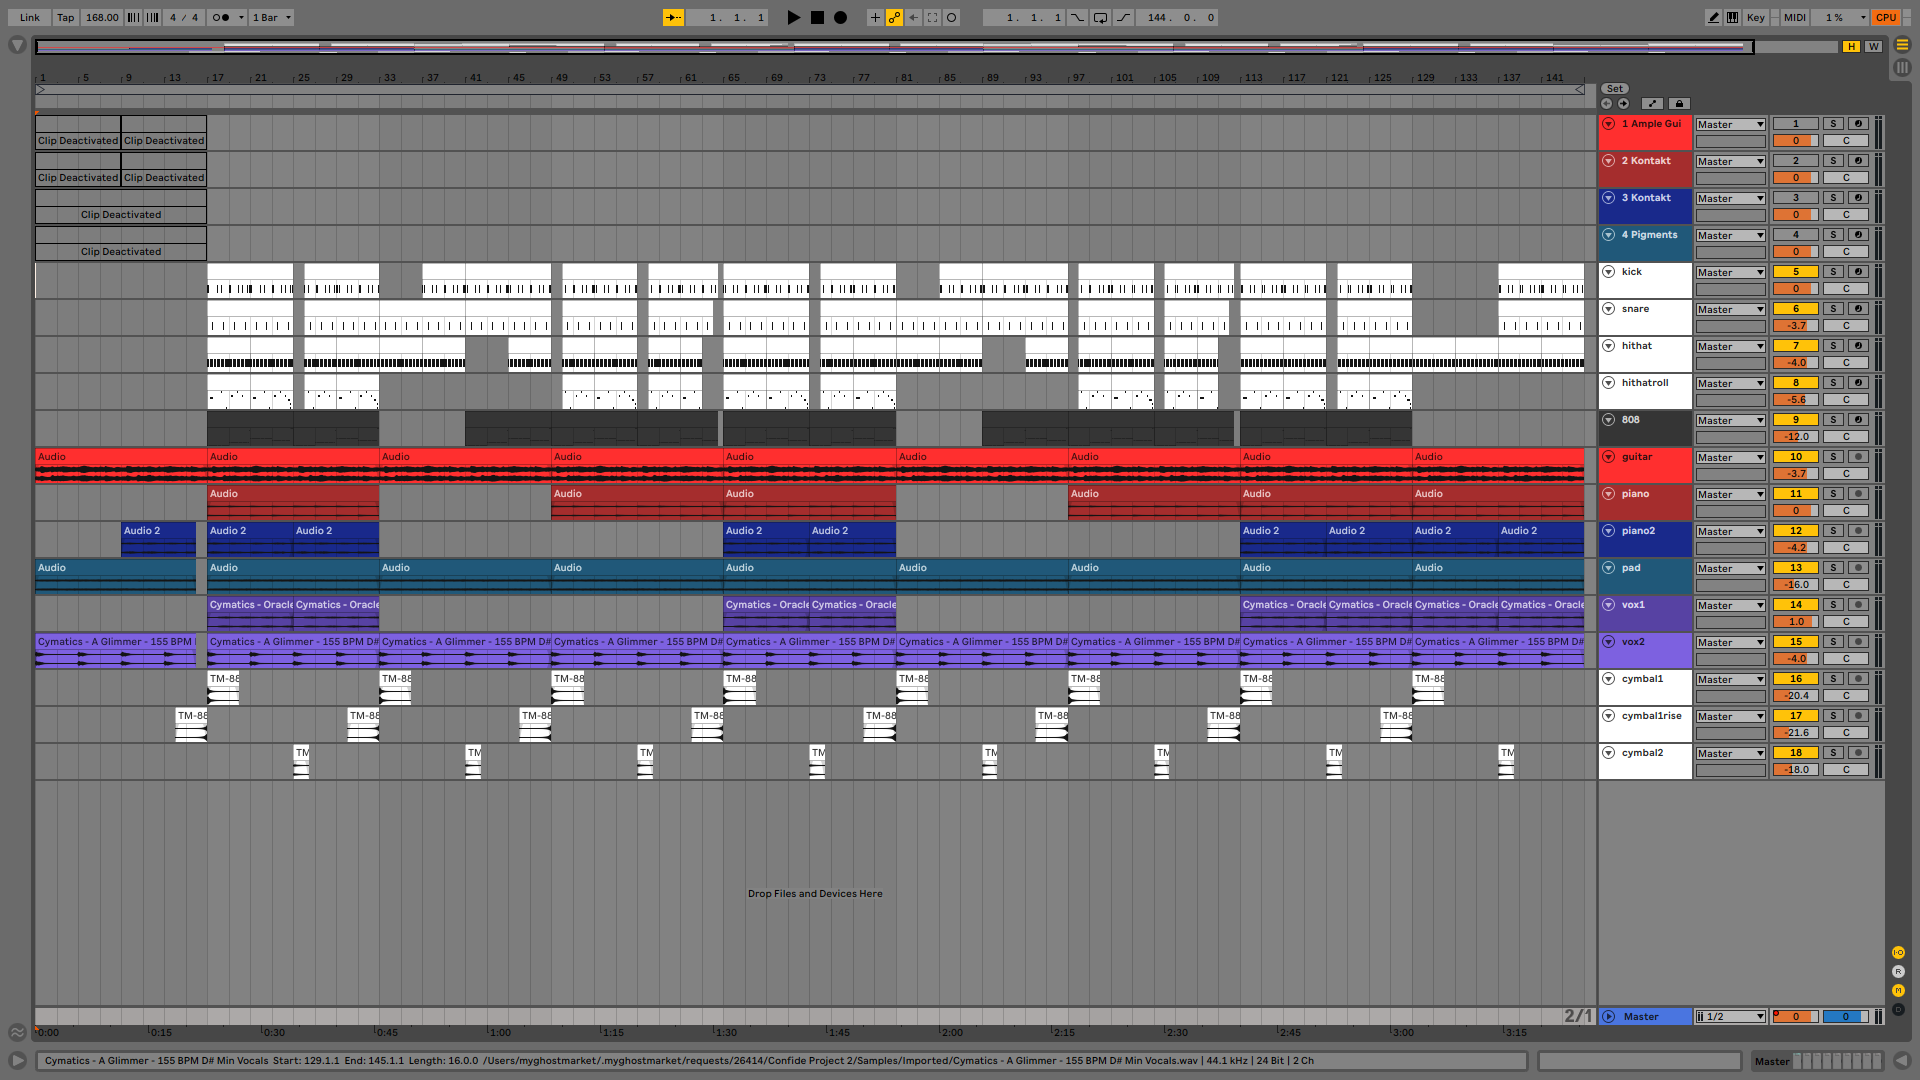Solo the guitar track
This screenshot has height=1080, width=1920.
1833,457
